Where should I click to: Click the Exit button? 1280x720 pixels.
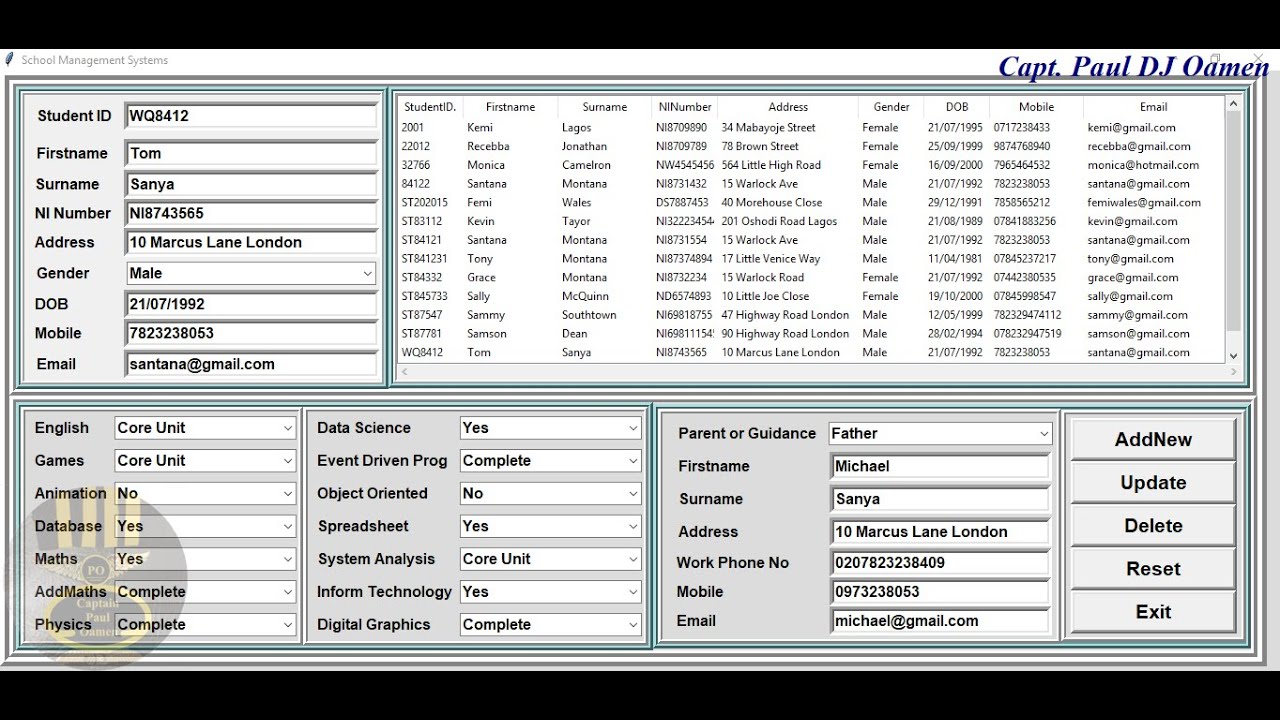click(x=1153, y=611)
